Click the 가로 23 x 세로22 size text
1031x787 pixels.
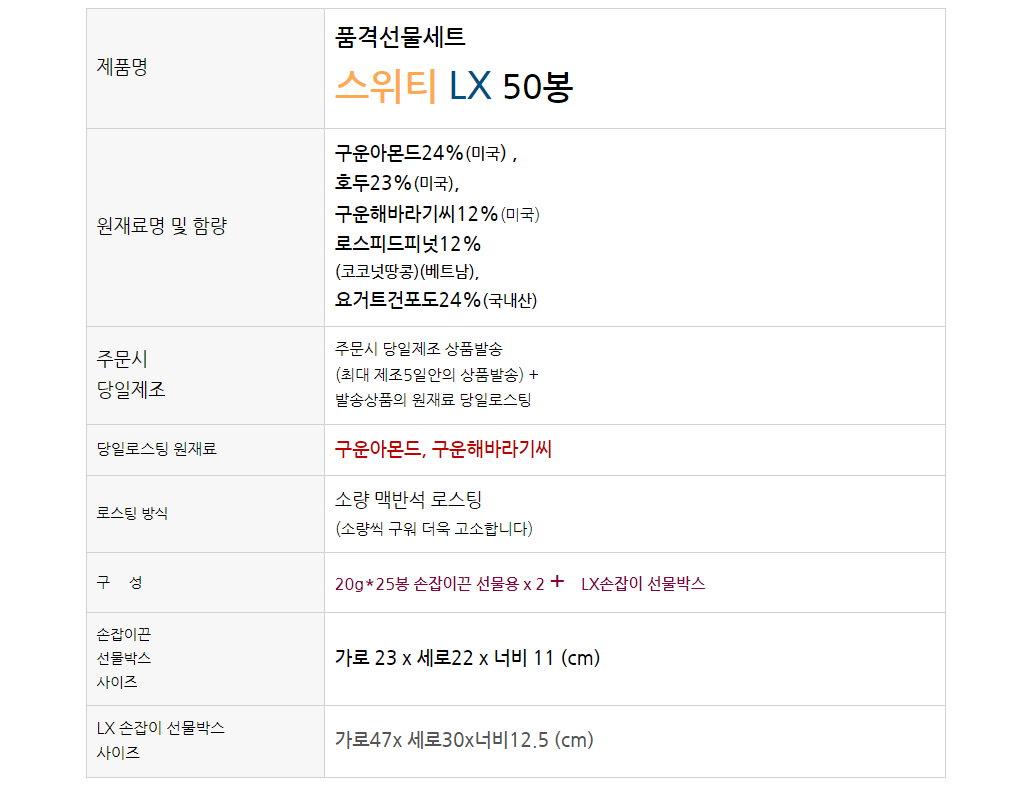pyautogui.click(x=467, y=658)
